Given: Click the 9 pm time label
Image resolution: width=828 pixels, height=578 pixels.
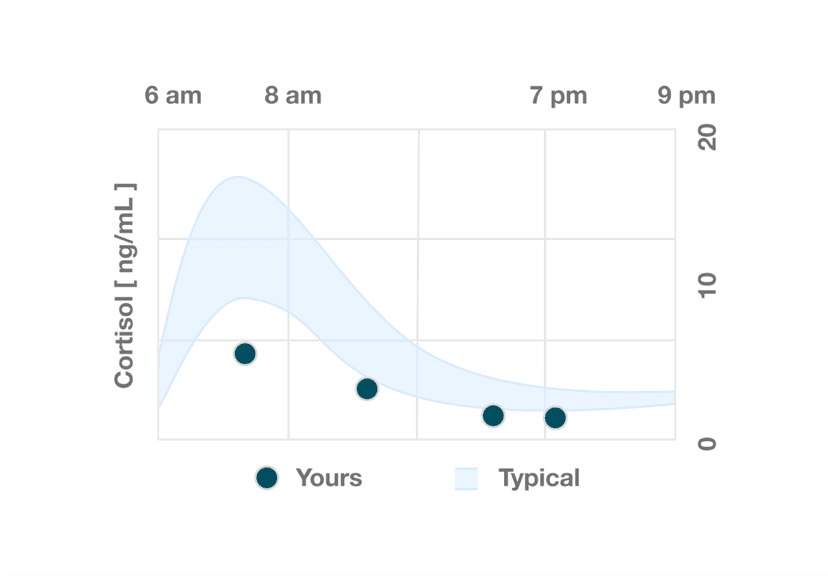Looking at the screenshot, I should tap(687, 96).
